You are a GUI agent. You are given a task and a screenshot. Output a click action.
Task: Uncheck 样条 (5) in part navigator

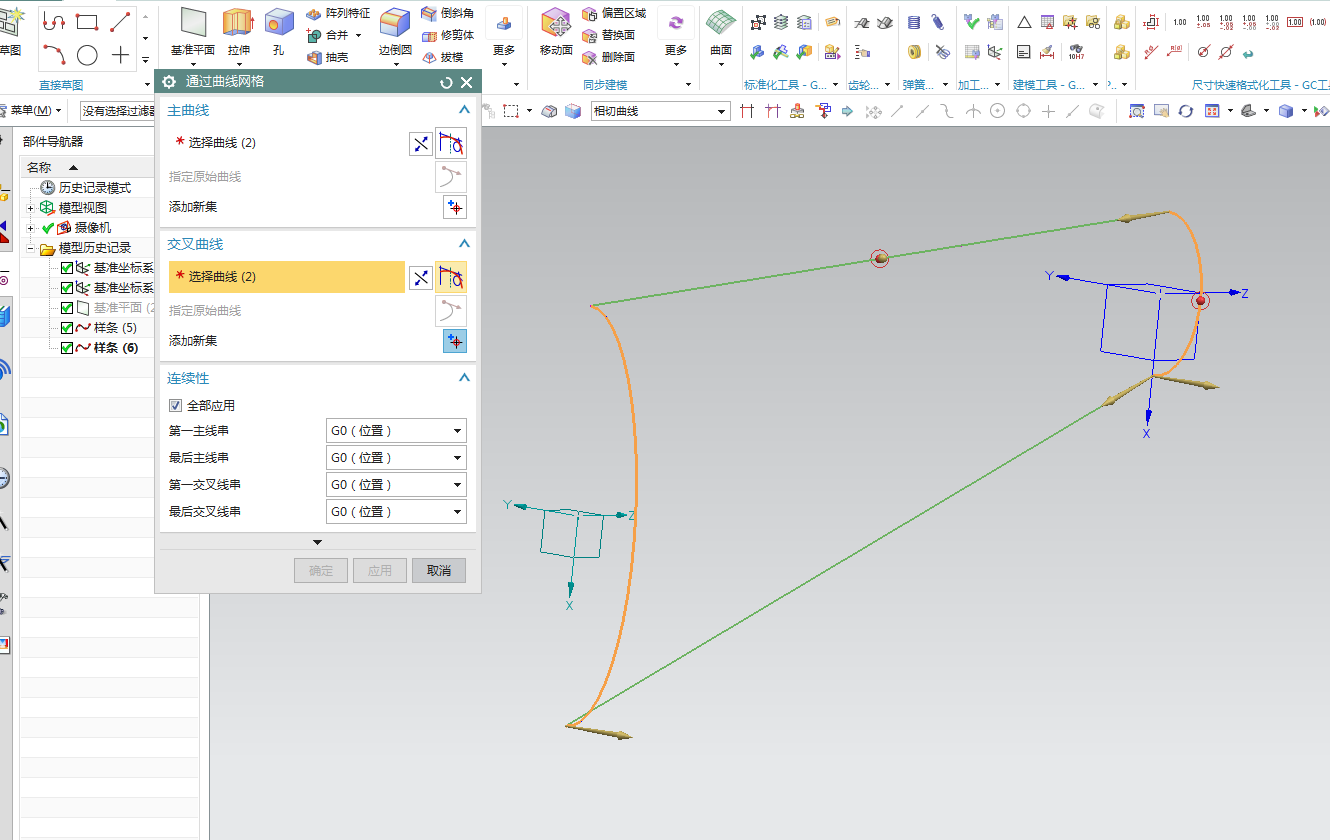point(67,328)
